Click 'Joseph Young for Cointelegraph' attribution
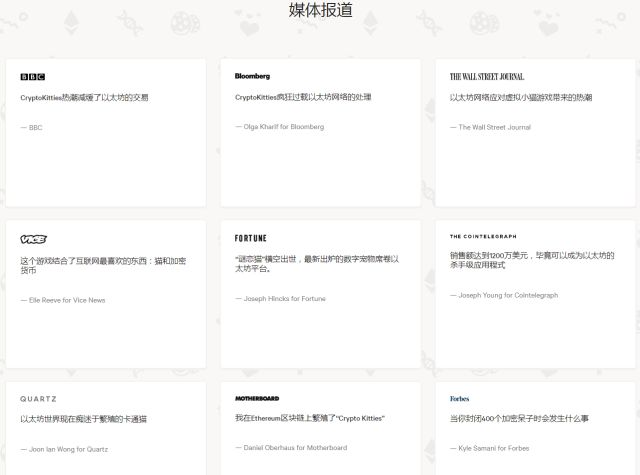640x475 pixels. pos(508,295)
